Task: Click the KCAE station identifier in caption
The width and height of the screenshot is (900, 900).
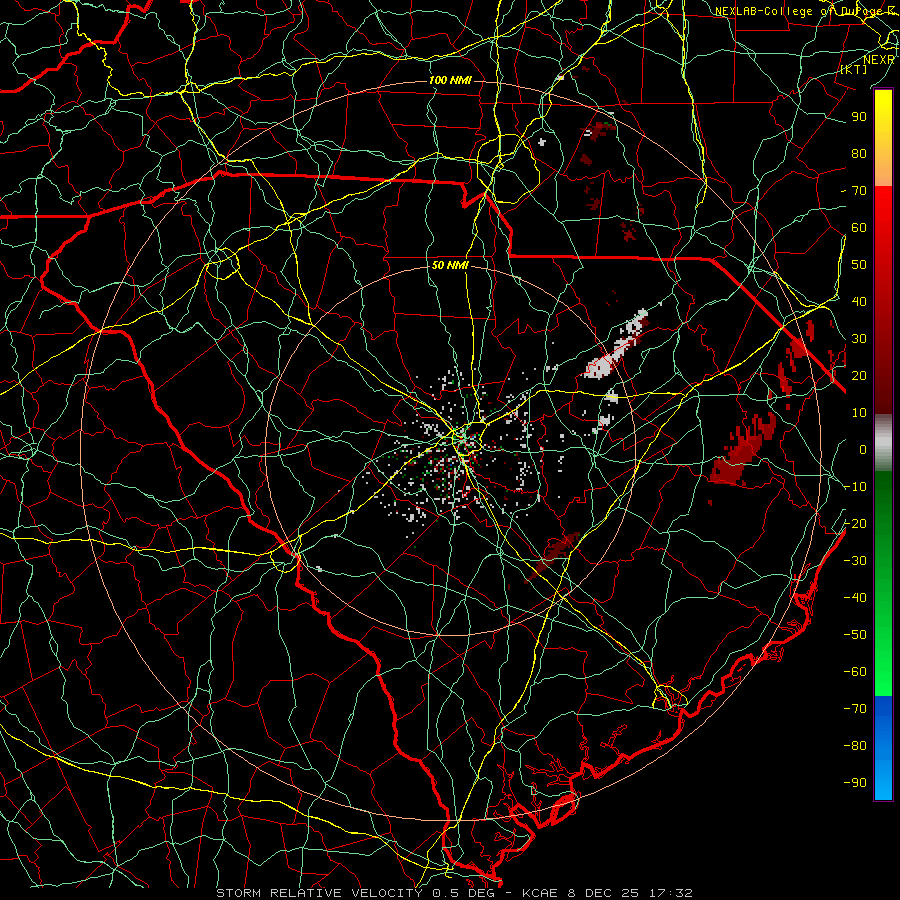Action: (x=540, y=893)
